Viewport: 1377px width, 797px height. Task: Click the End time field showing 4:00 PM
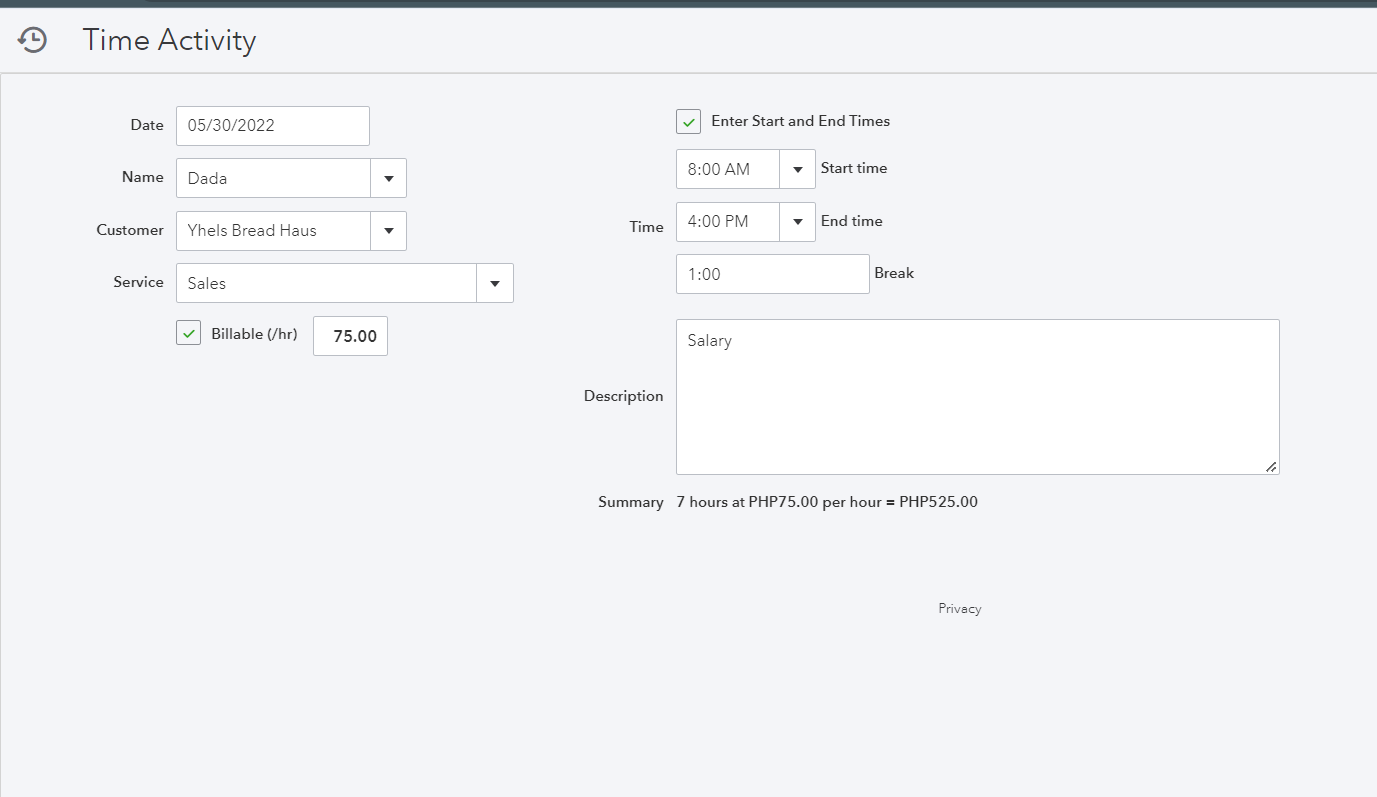click(726, 222)
